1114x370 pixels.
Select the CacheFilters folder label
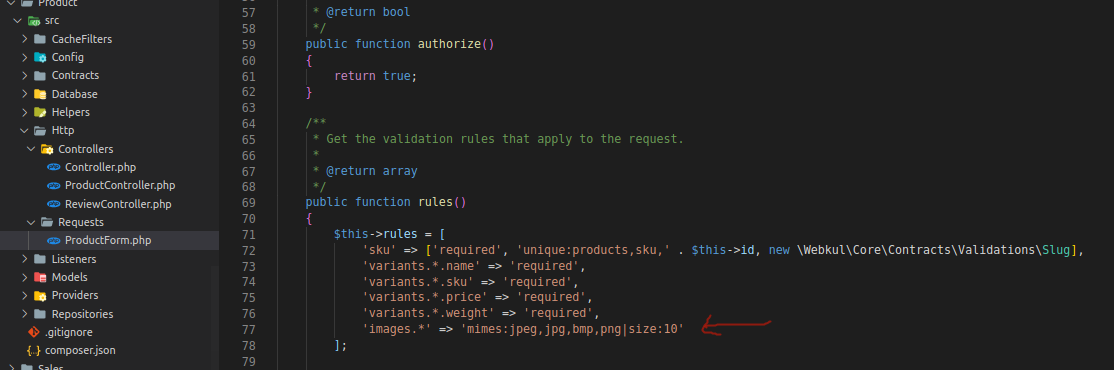point(82,39)
